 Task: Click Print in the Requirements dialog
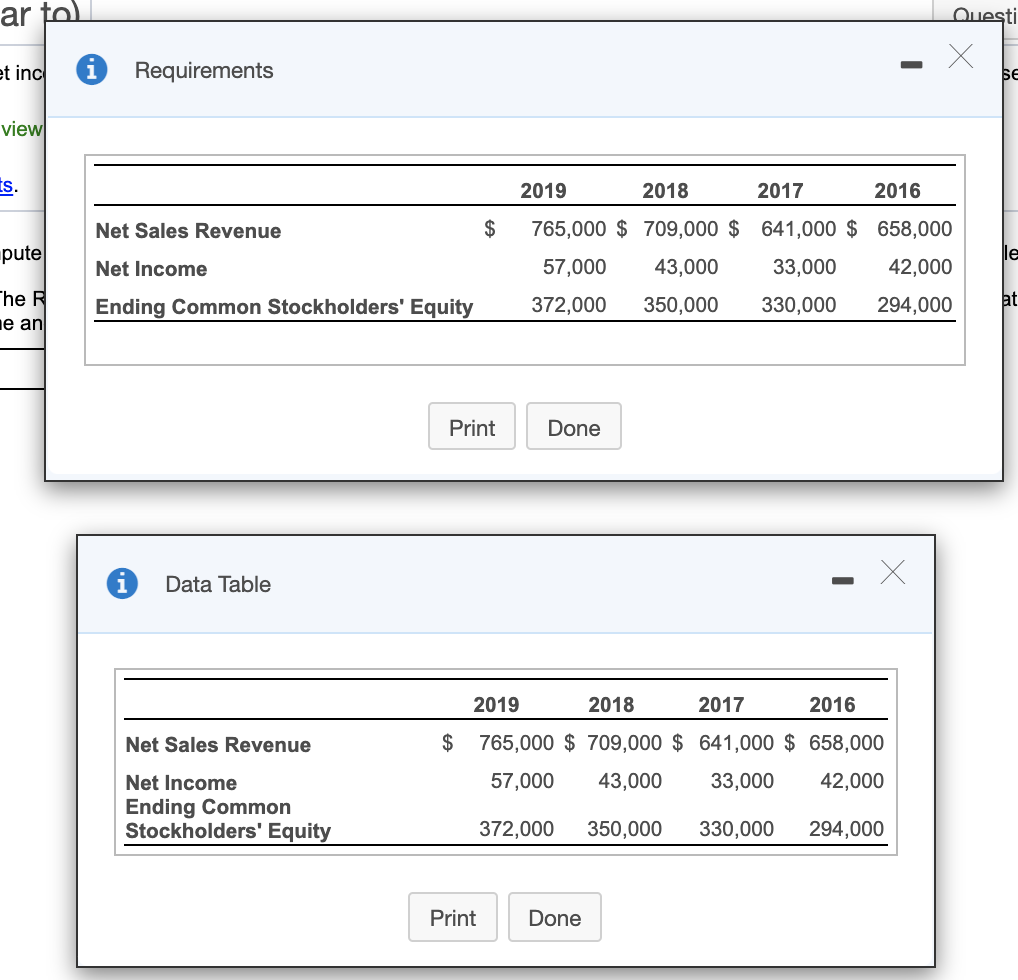click(x=471, y=426)
